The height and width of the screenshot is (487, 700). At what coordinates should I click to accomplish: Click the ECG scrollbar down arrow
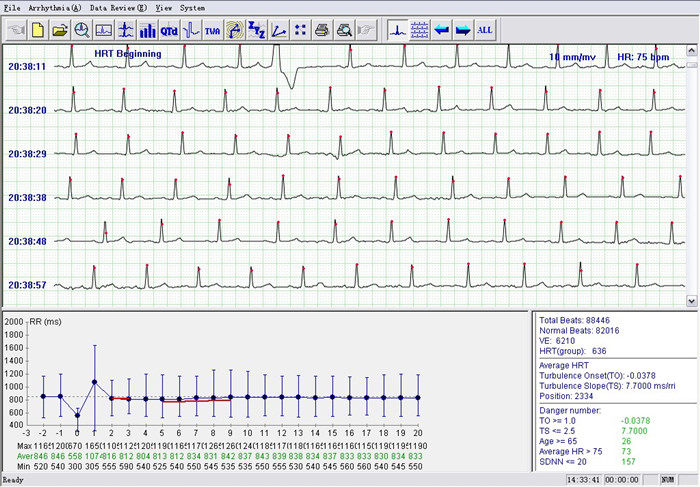click(692, 300)
